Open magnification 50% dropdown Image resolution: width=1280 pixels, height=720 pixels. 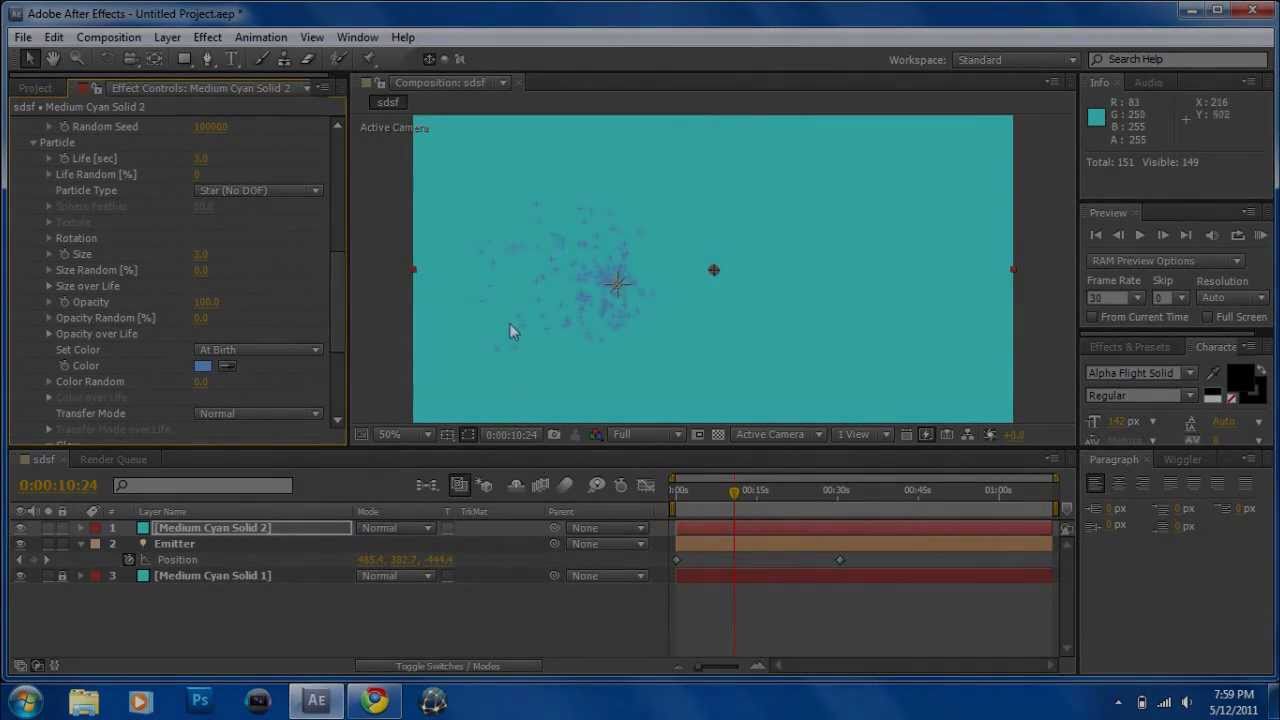point(404,435)
